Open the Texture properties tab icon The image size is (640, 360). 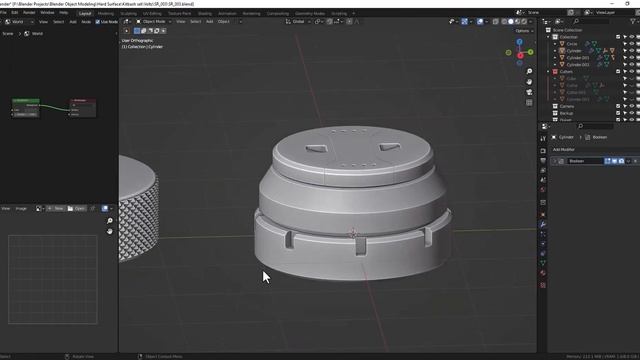pyautogui.click(x=543, y=285)
